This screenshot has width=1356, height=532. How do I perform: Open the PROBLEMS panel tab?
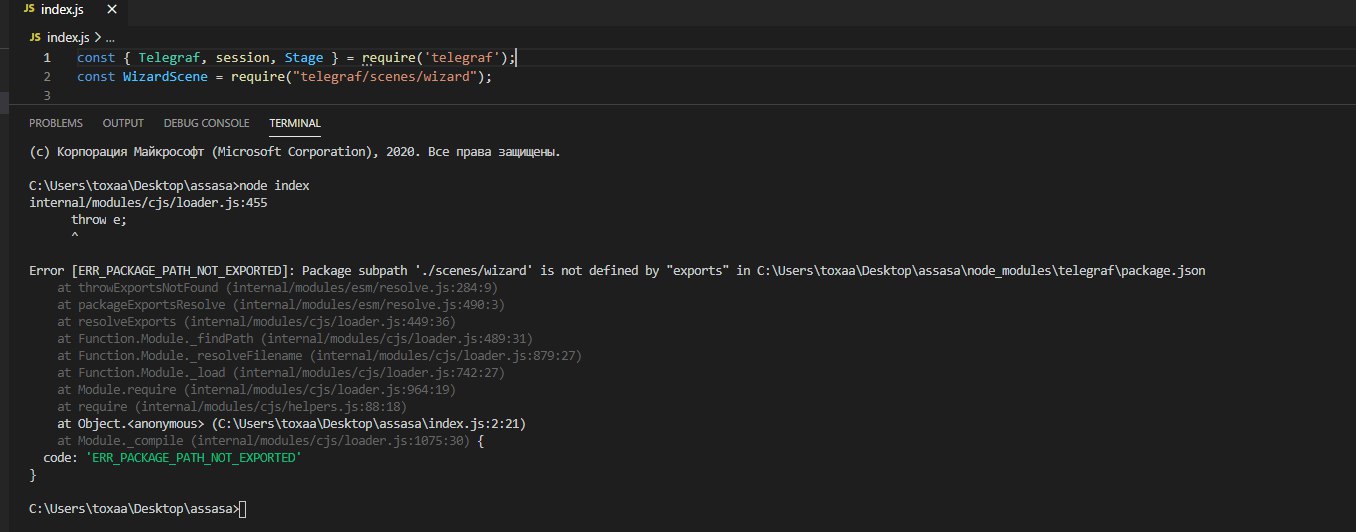point(56,123)
